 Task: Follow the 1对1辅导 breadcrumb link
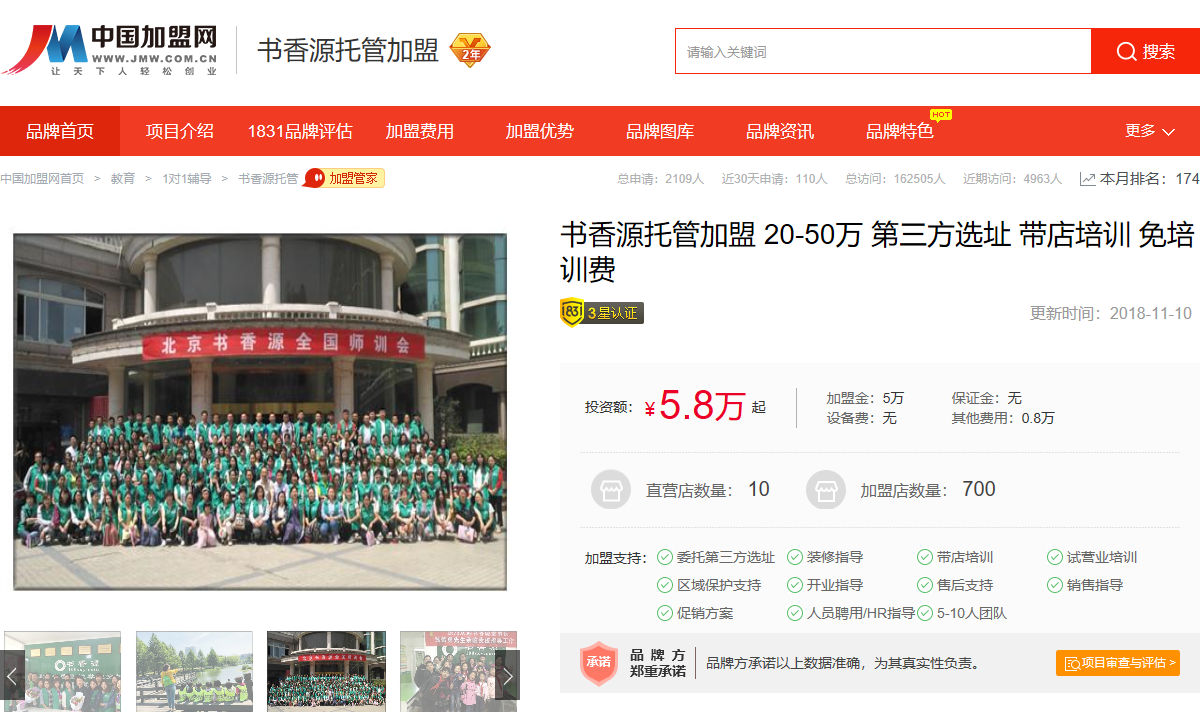pos(187,179)
